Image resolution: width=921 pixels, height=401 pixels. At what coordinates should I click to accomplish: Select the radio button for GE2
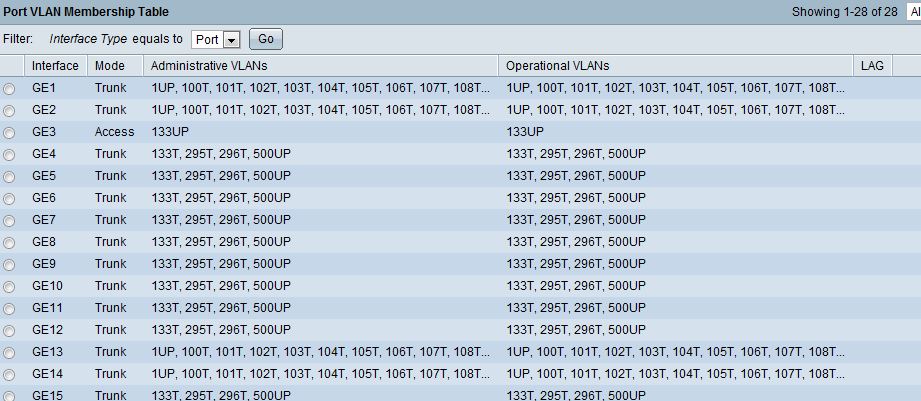pos(9,111)
